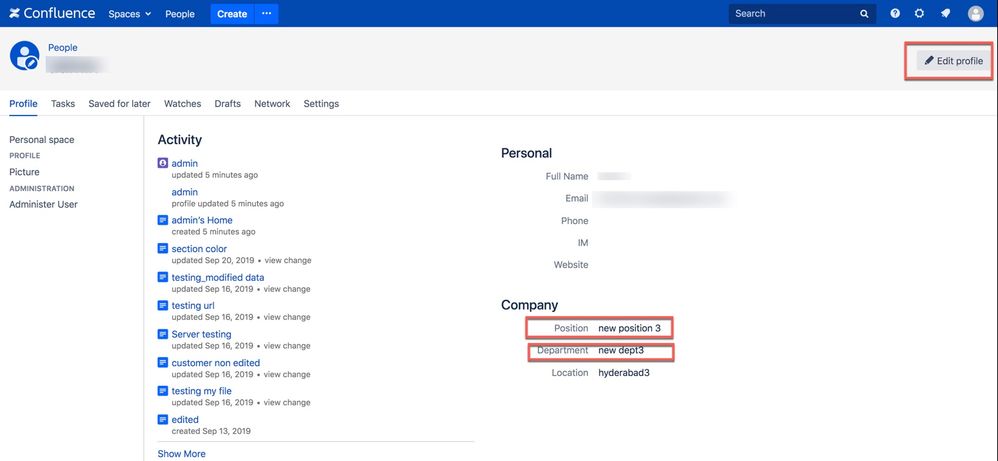Image resolution: width=998 pixels, height=461 pixels.
Task: Click the search magnifier icon
Action: (864, 13)
